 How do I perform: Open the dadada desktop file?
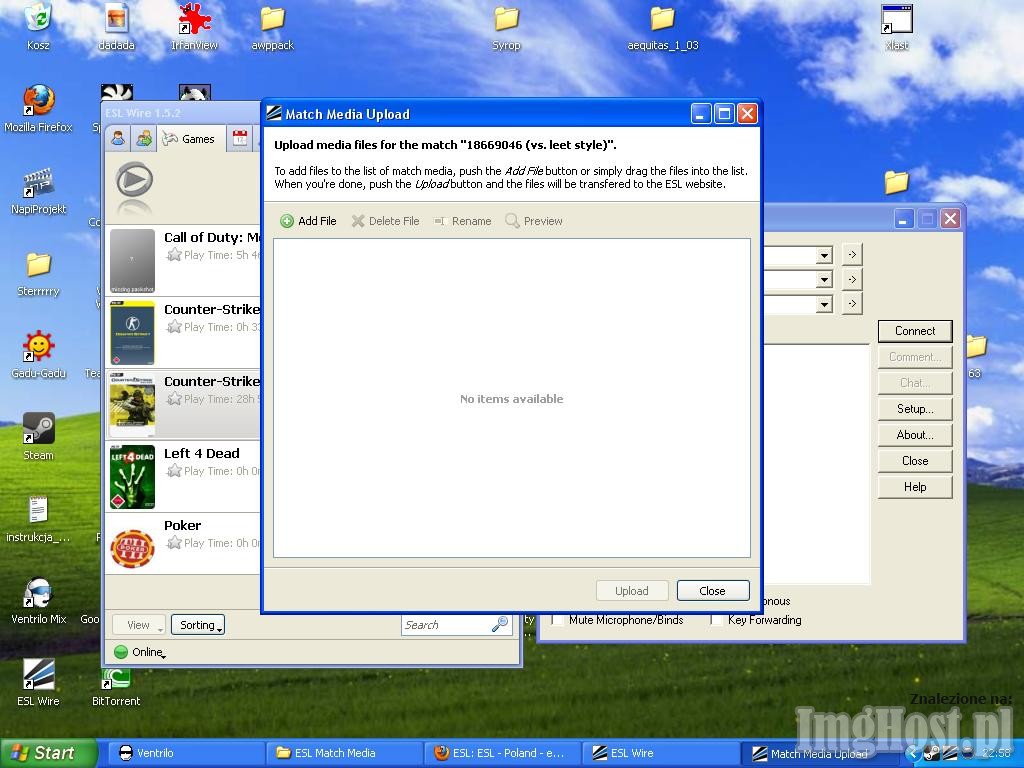(116, 27)
